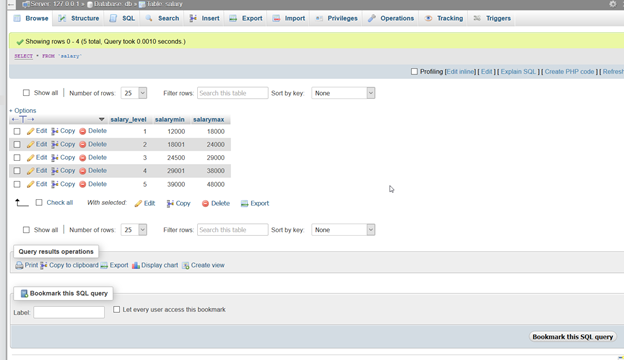624x360 pixels.
Task: Click the Copy icon in row with salarymin 39000
Action: [55, 185]
